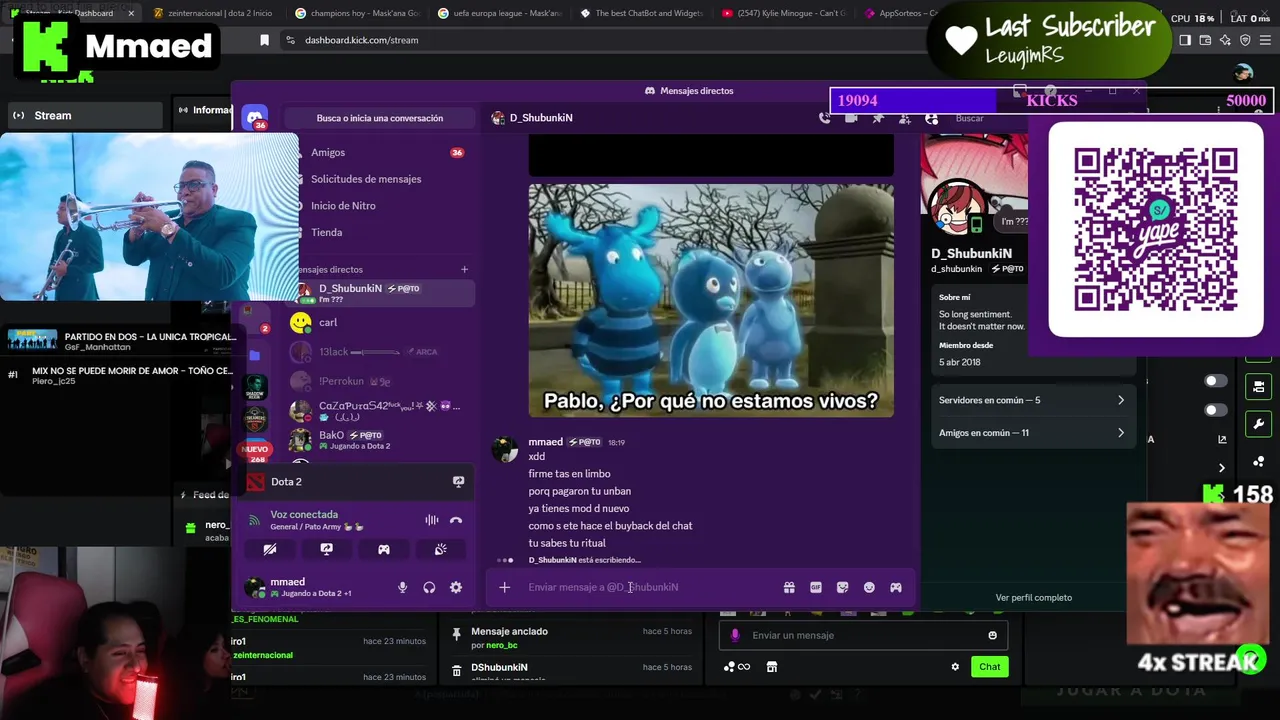Click Busca o inicia una conversación
Viewport: 1280px width, 720px height.
tap(380, 118)
